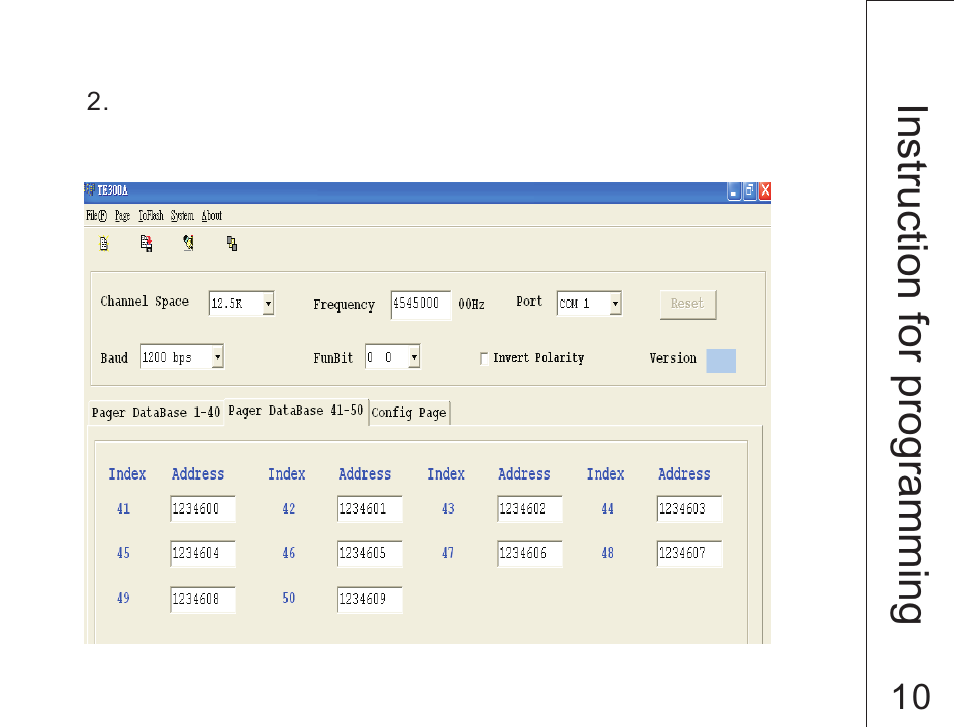Click the cascading windows toolbar icon
The image size is (954, 727).
pos(232,244)
